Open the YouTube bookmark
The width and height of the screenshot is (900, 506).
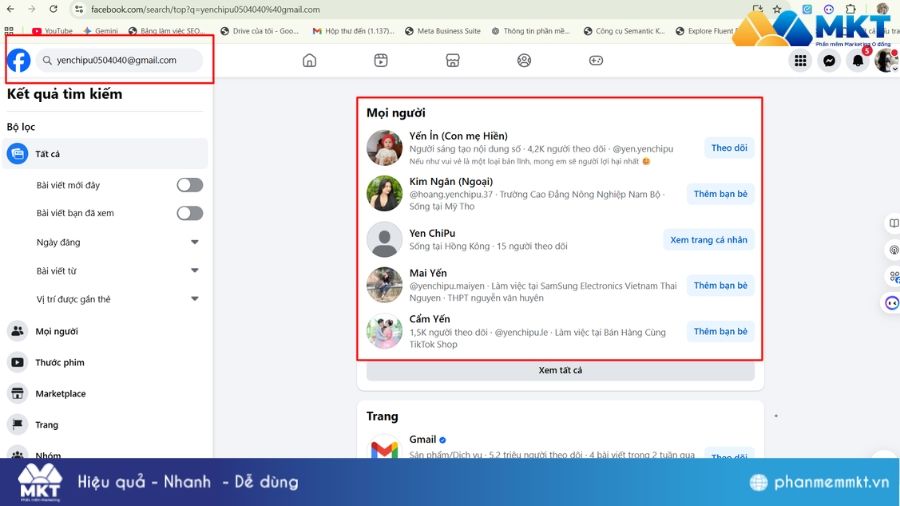[x=52, y=31]
